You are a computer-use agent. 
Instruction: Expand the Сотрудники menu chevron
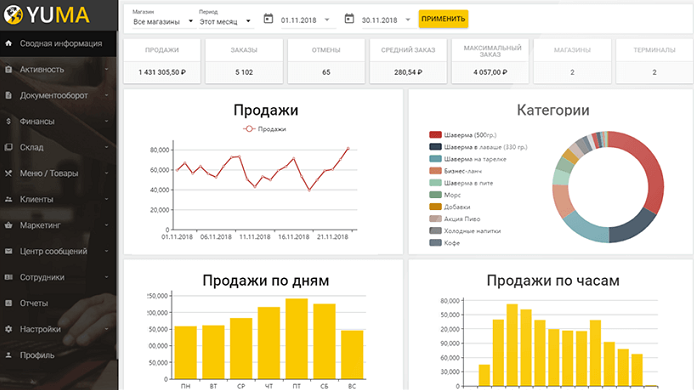click(x=107, y=277)
